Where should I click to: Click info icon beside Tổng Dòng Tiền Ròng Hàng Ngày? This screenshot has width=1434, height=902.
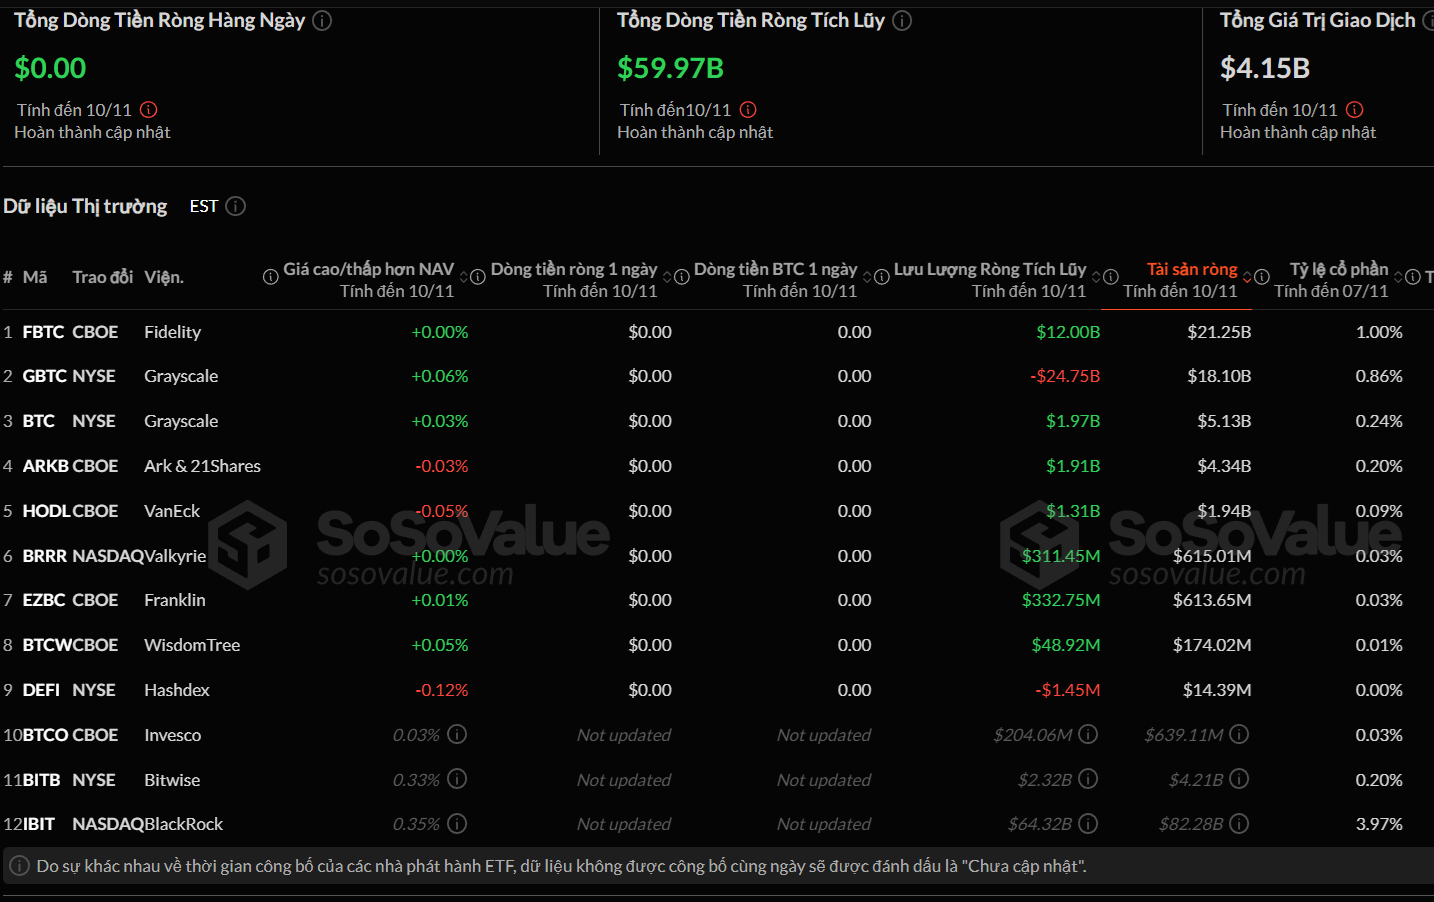coord(322,20)
